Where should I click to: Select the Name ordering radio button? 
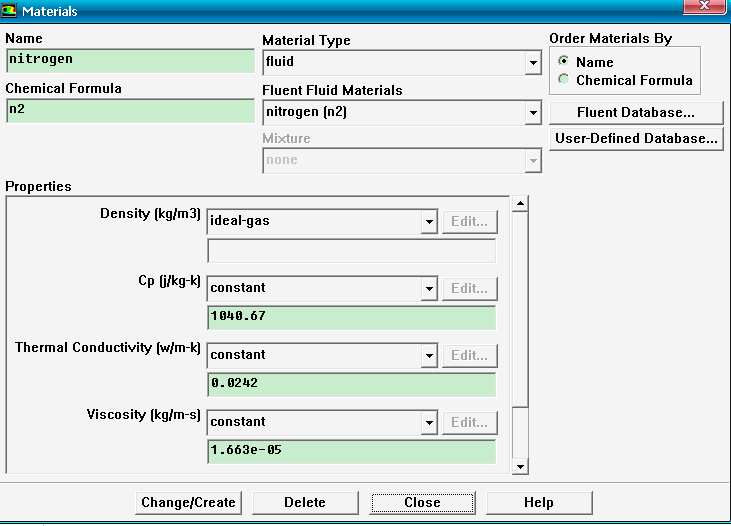pyautogui.click(x=565, y=62)
